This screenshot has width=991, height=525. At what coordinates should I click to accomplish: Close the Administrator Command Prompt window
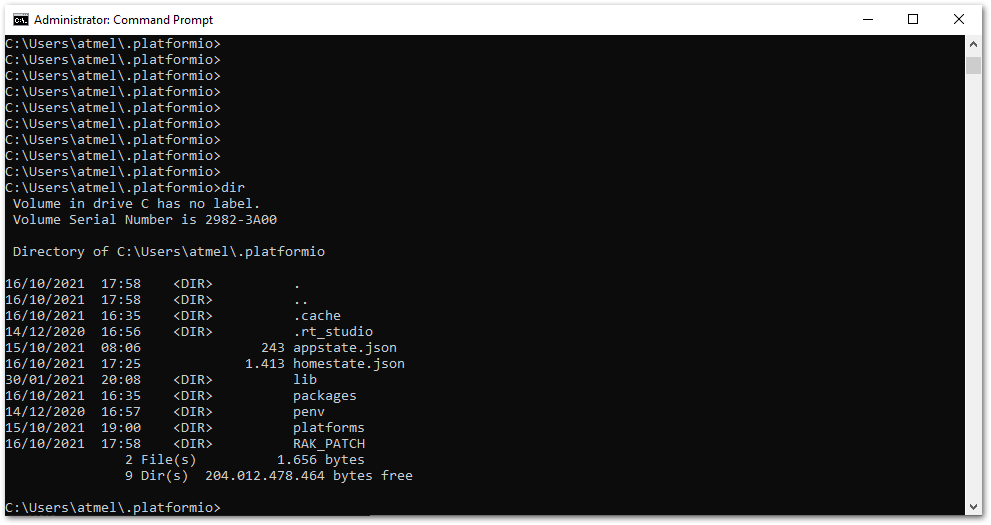(x=958, y=20)
